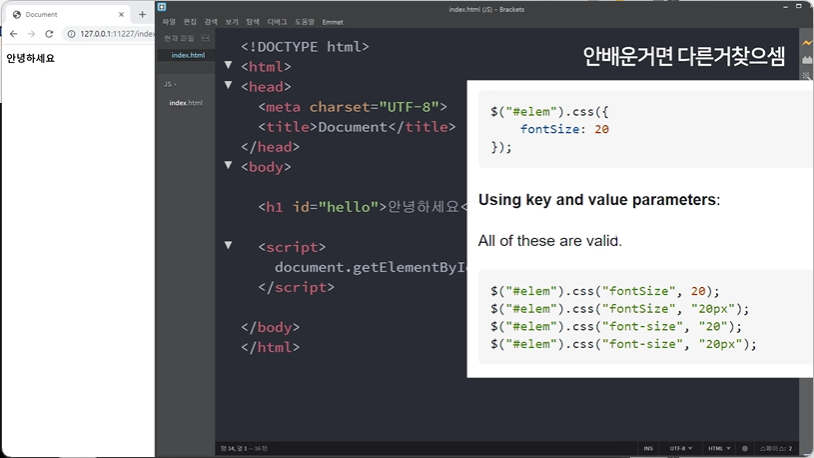The height and width of the screenshot is (458, 814).
Task: Open the 검색 menu
Action: 211,22
